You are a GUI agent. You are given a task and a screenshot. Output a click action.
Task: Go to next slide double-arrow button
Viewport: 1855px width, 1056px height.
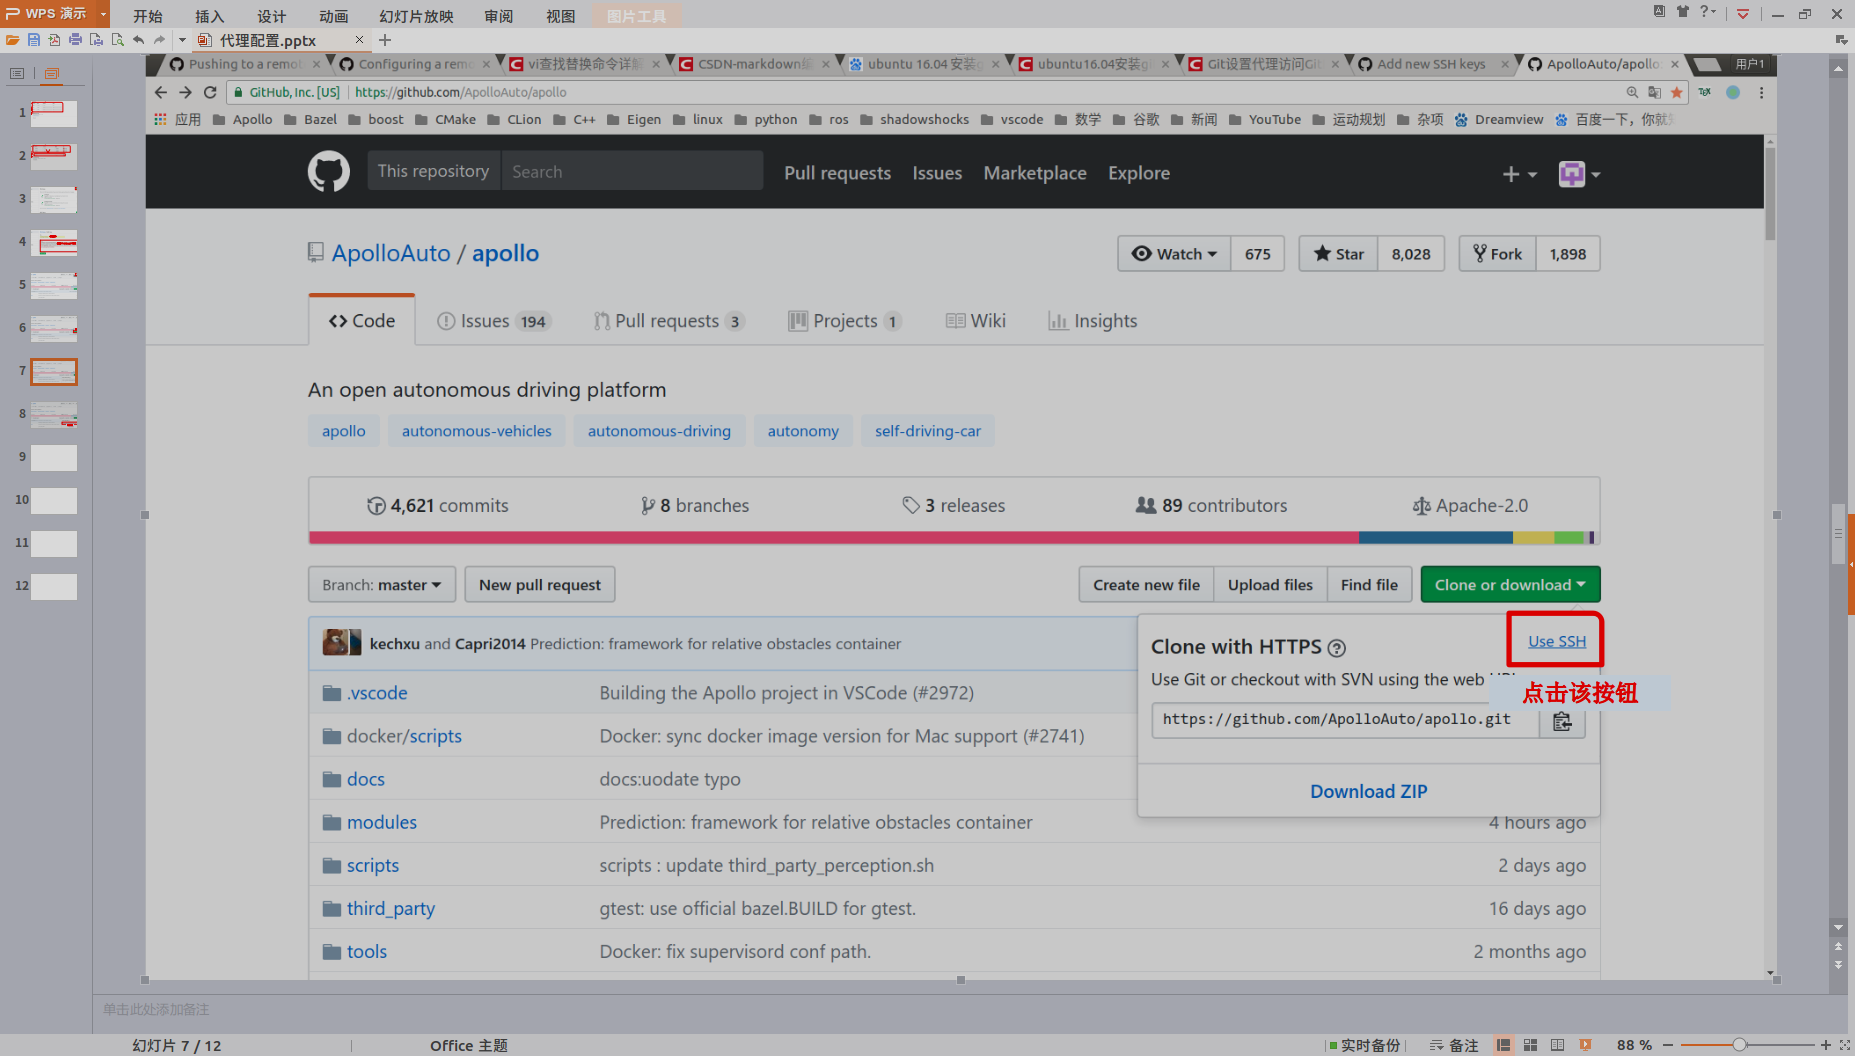click(1838, 965)
